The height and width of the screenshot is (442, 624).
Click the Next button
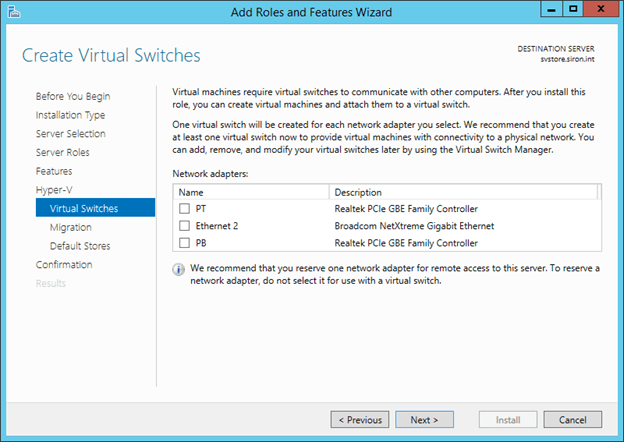[424, 420]
